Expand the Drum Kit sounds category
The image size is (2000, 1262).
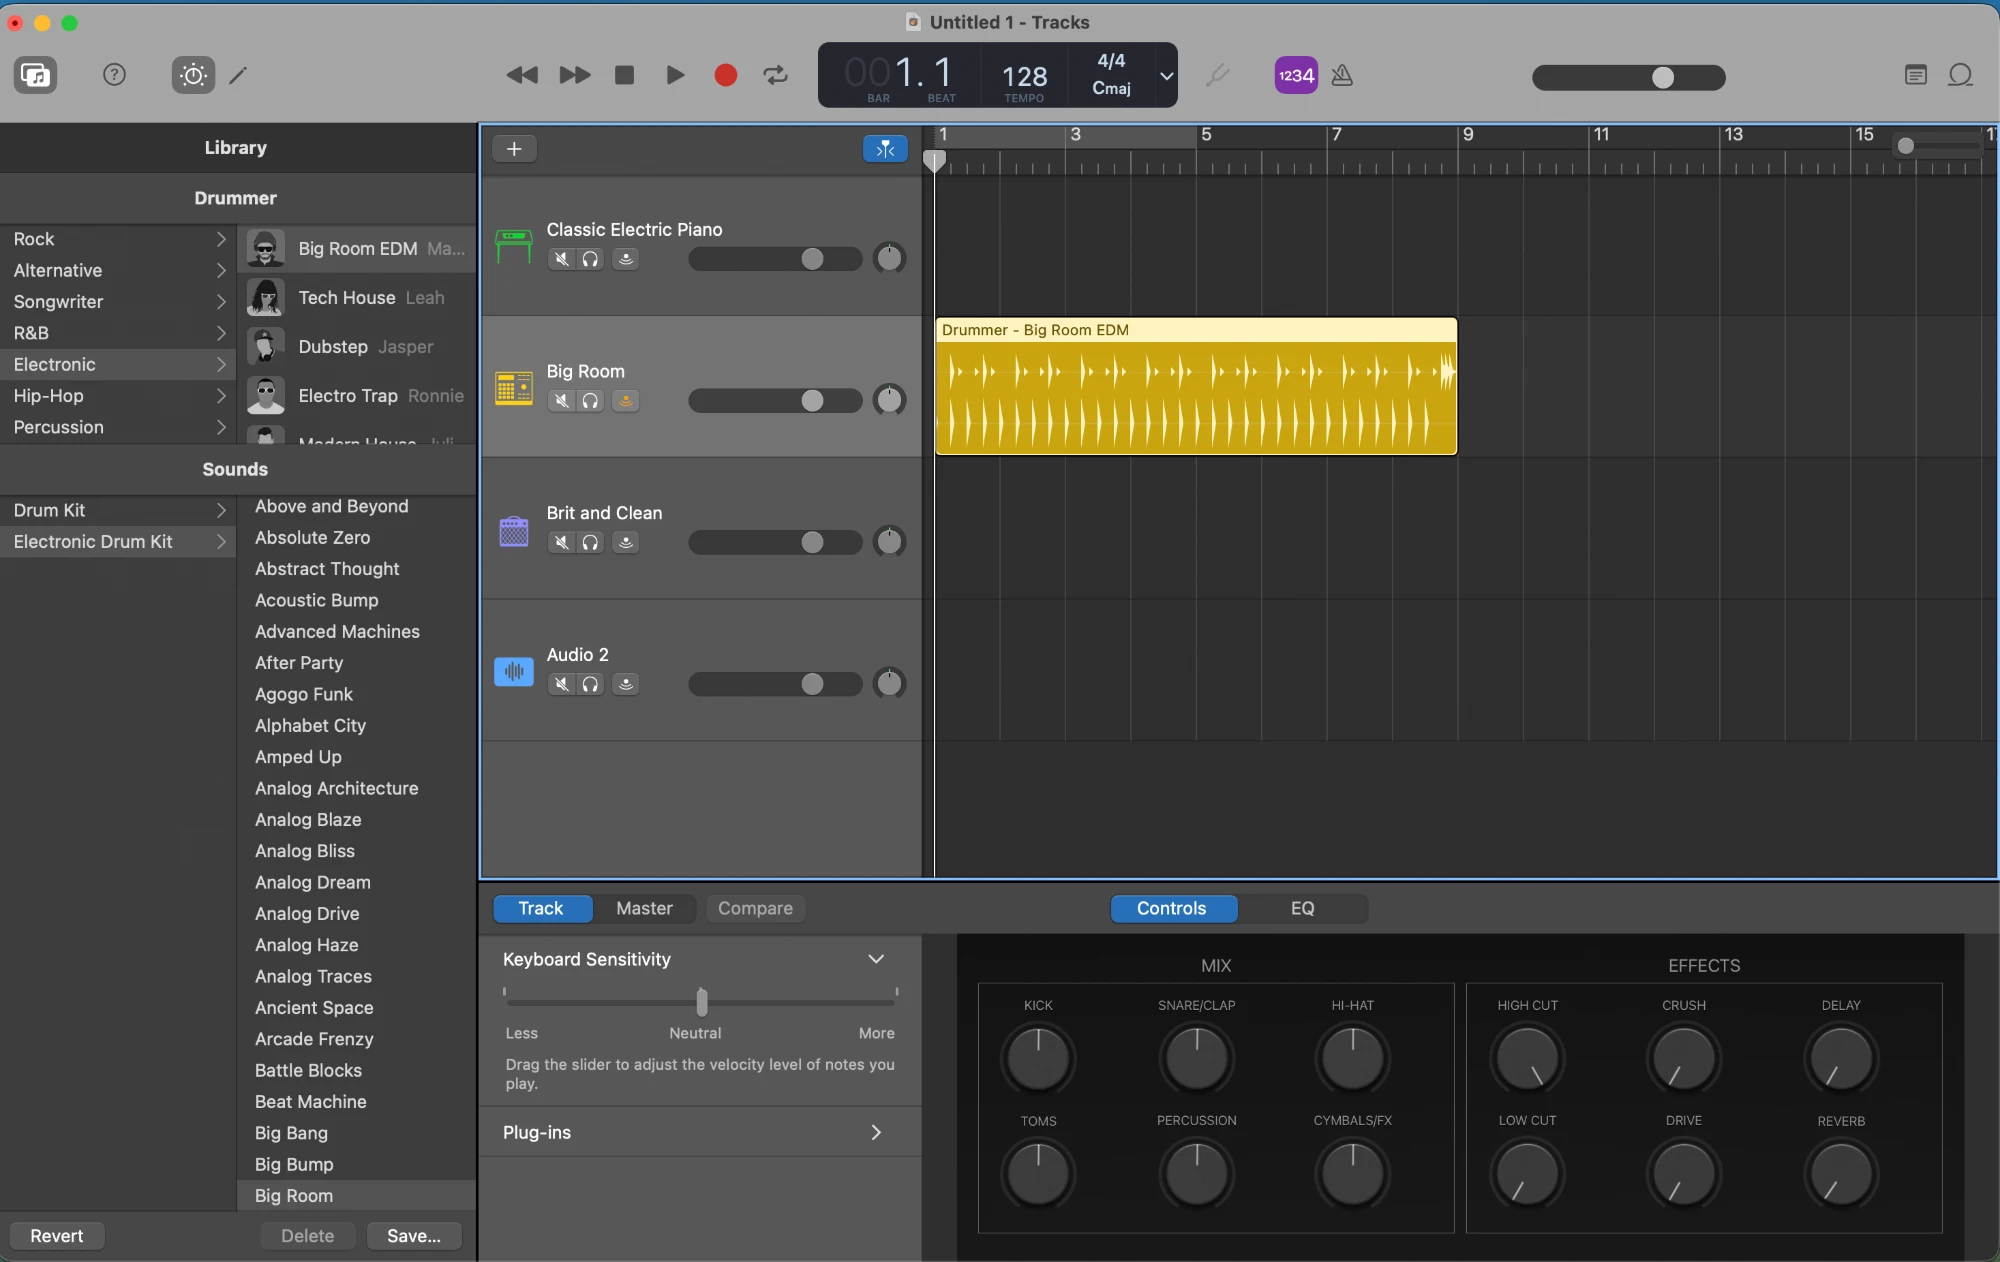coord(220,510)
